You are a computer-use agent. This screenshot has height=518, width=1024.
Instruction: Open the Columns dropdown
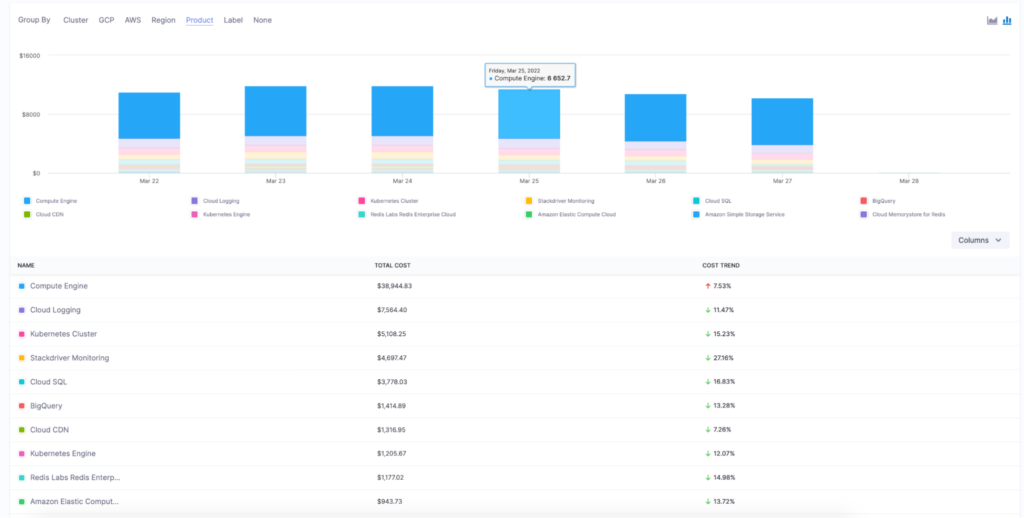point(980,240)
